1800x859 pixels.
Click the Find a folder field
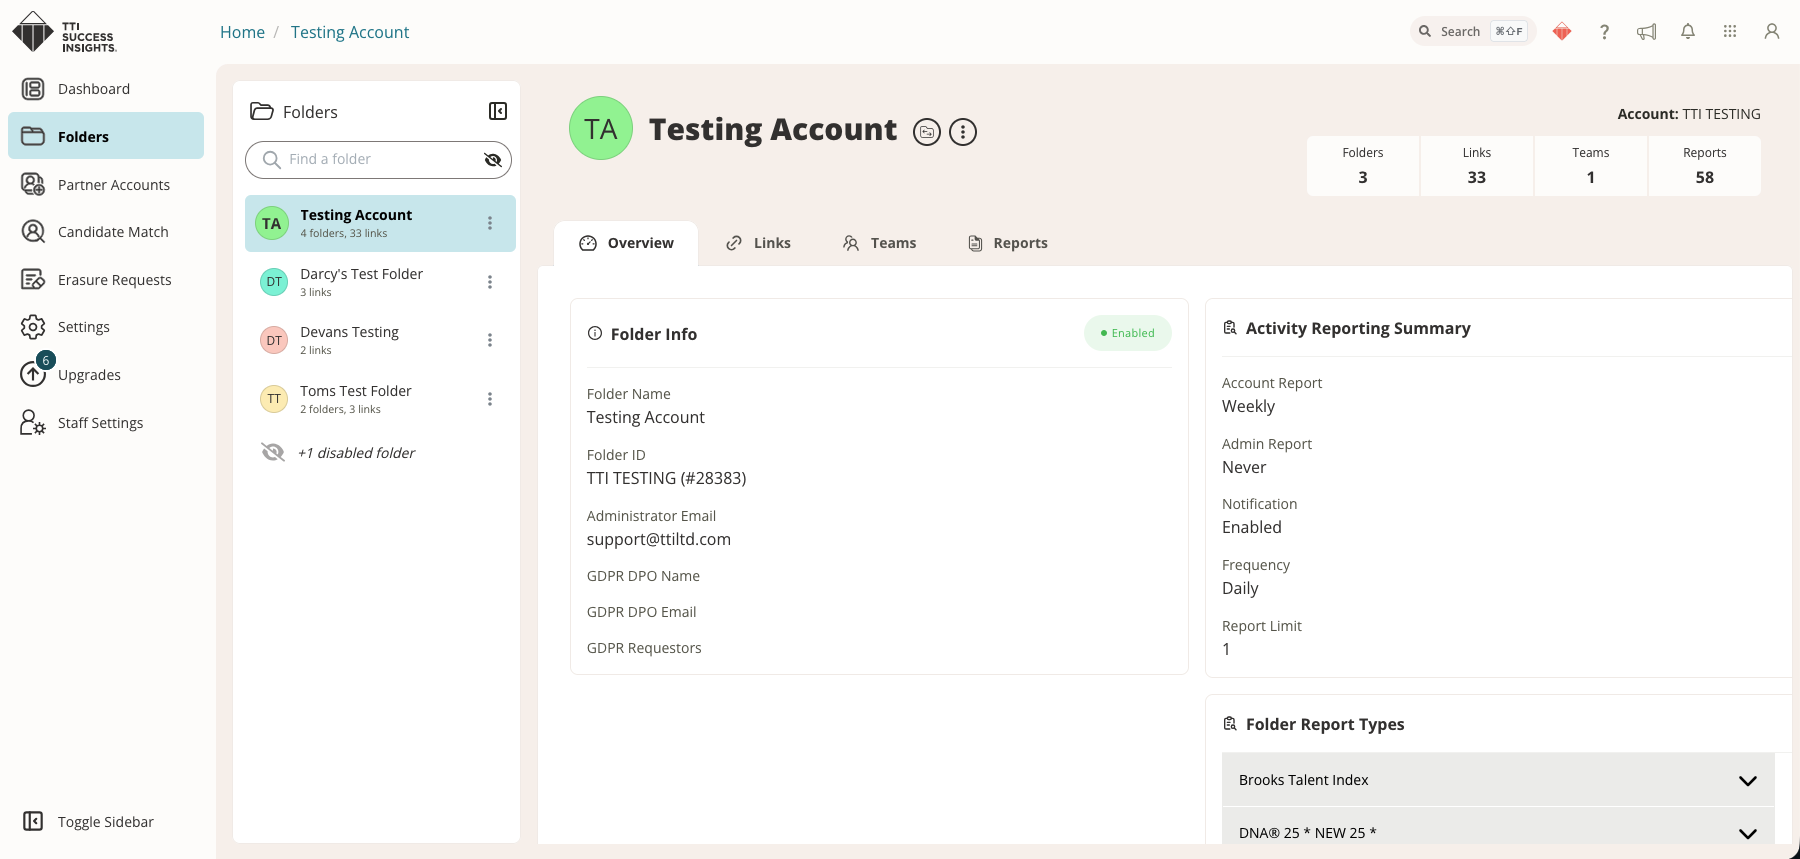pos(378,160)
